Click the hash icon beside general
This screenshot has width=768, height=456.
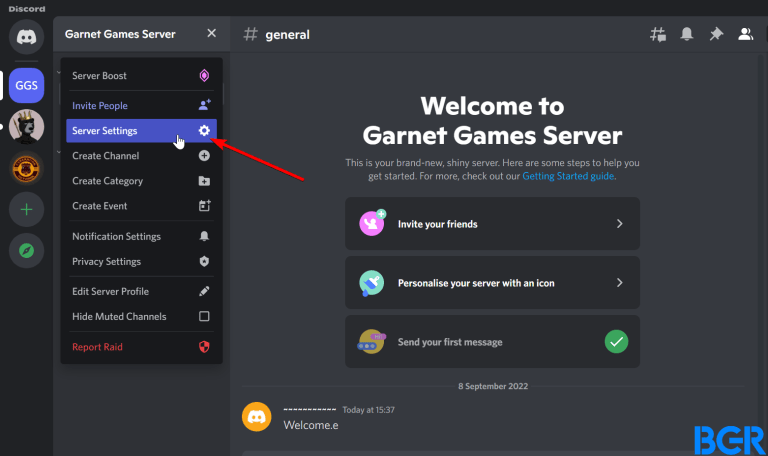(250, 34)
